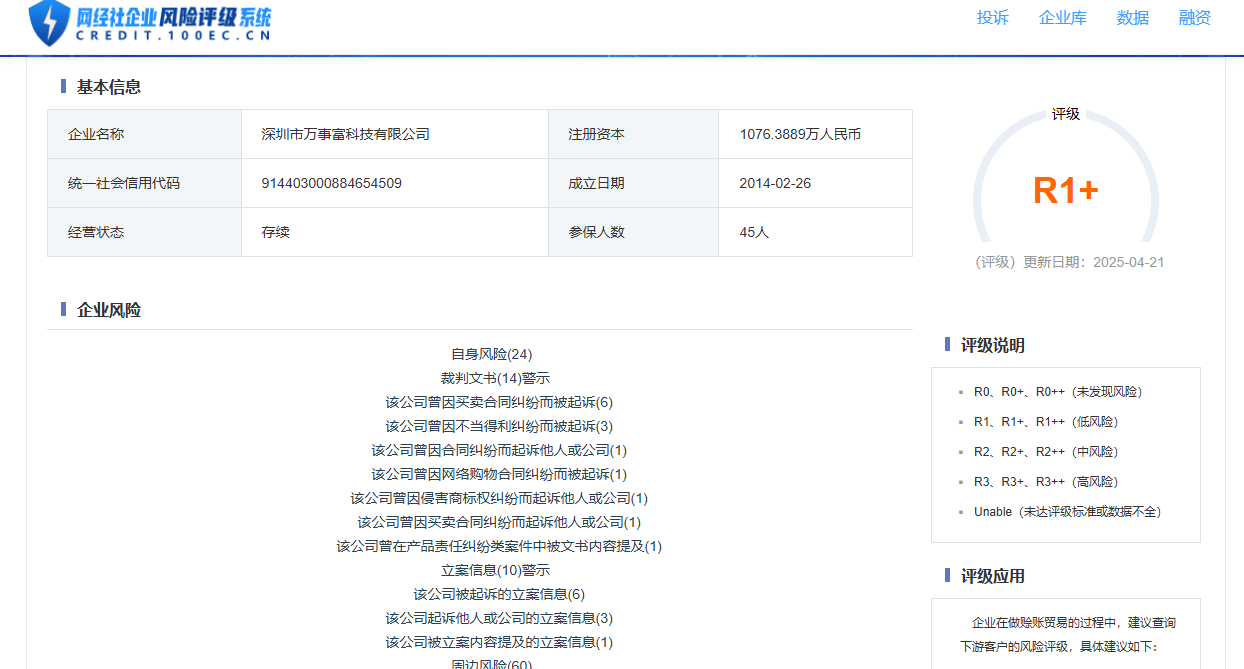
Task: Open the 产品责任纠纷类案件 mention entry
Action: [499, 546]
